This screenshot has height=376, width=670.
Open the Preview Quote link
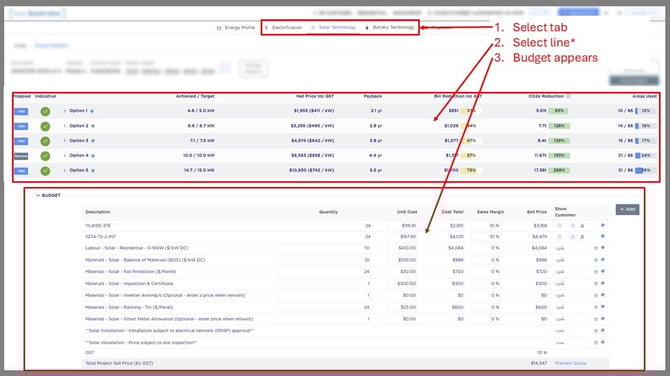pos(570,363)
